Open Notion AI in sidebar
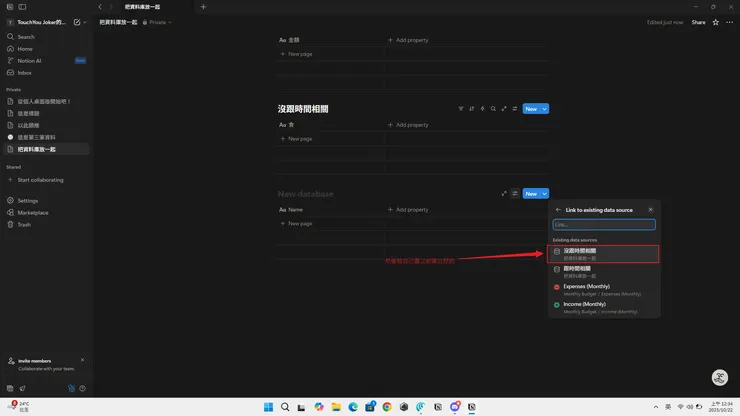Screen dimensions: 740x416 point(46,61)
